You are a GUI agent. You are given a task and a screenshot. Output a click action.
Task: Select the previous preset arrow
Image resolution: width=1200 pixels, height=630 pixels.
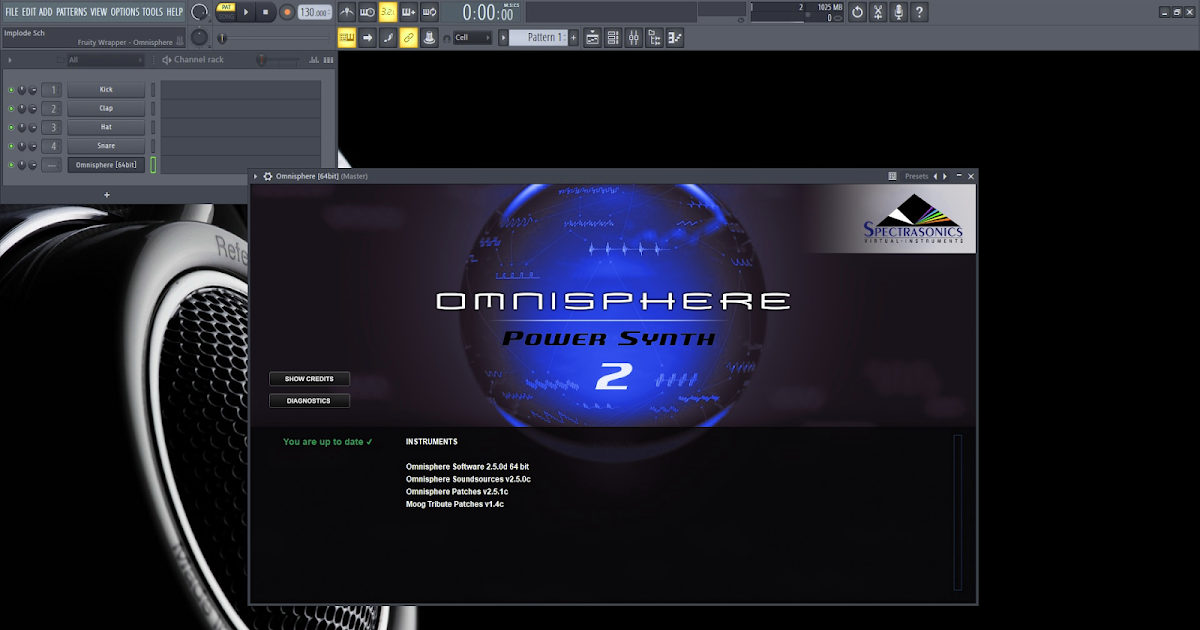point(935,176)
